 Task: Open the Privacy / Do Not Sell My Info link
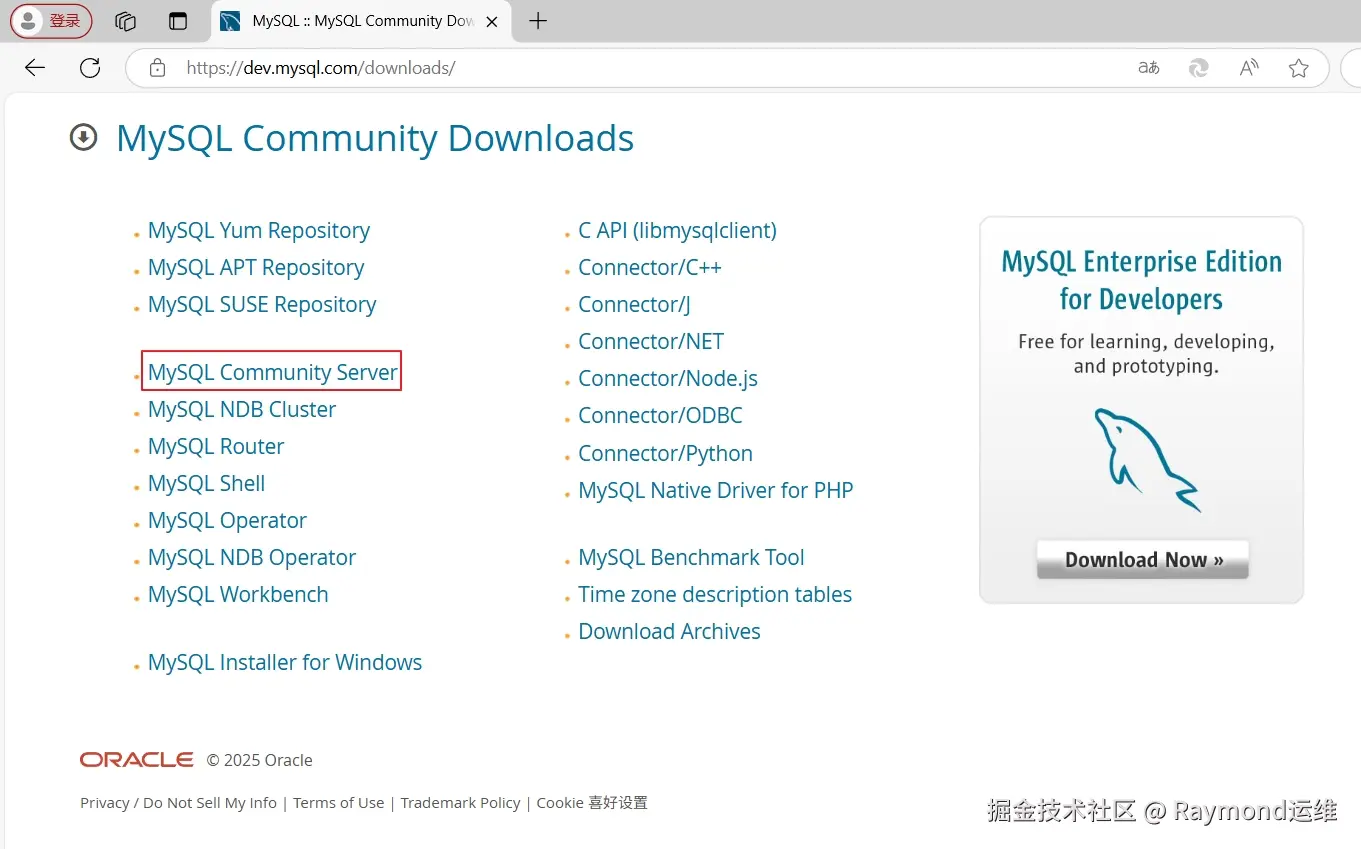tap(178, 802)
